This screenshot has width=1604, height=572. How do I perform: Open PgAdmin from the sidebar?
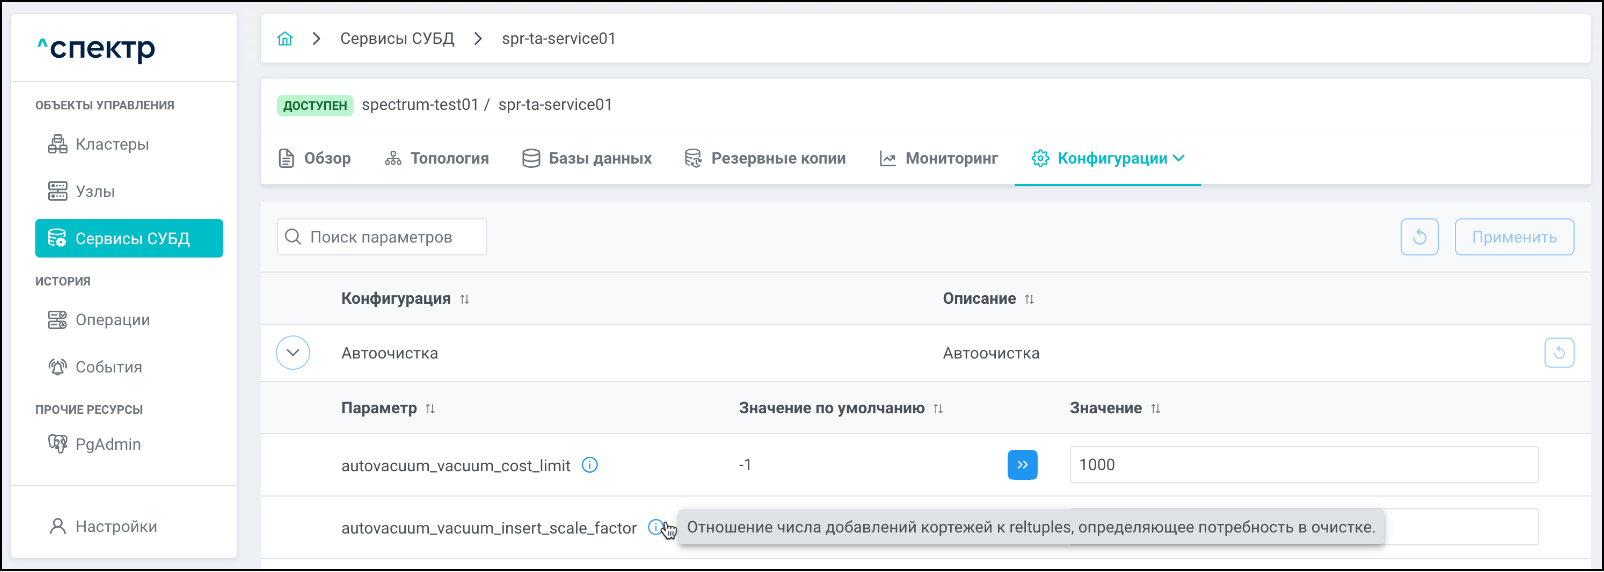click(x=108, y=444)
